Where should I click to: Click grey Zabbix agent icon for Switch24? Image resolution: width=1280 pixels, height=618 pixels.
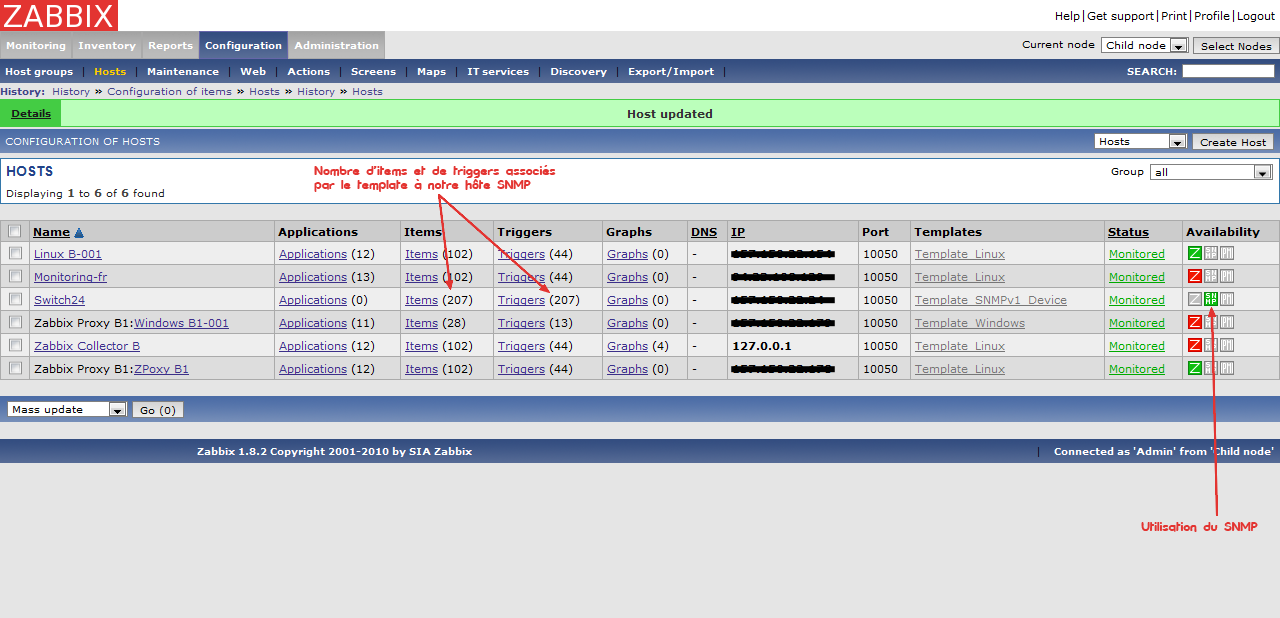(1194, 299)
